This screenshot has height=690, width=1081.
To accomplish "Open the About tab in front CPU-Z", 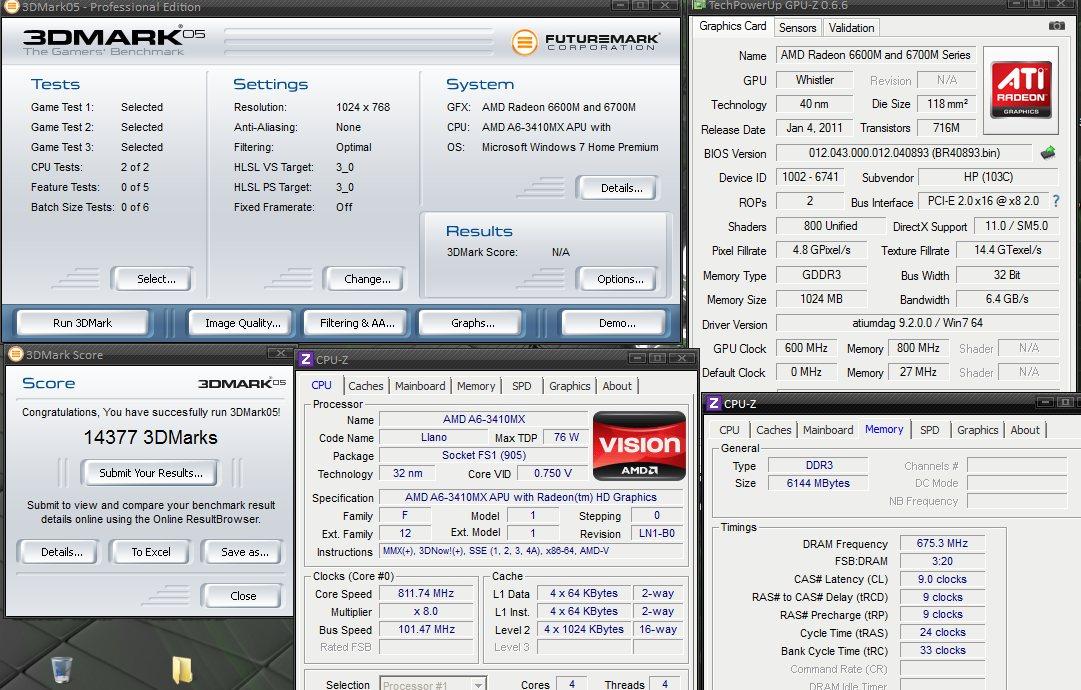I will (617, 386).
